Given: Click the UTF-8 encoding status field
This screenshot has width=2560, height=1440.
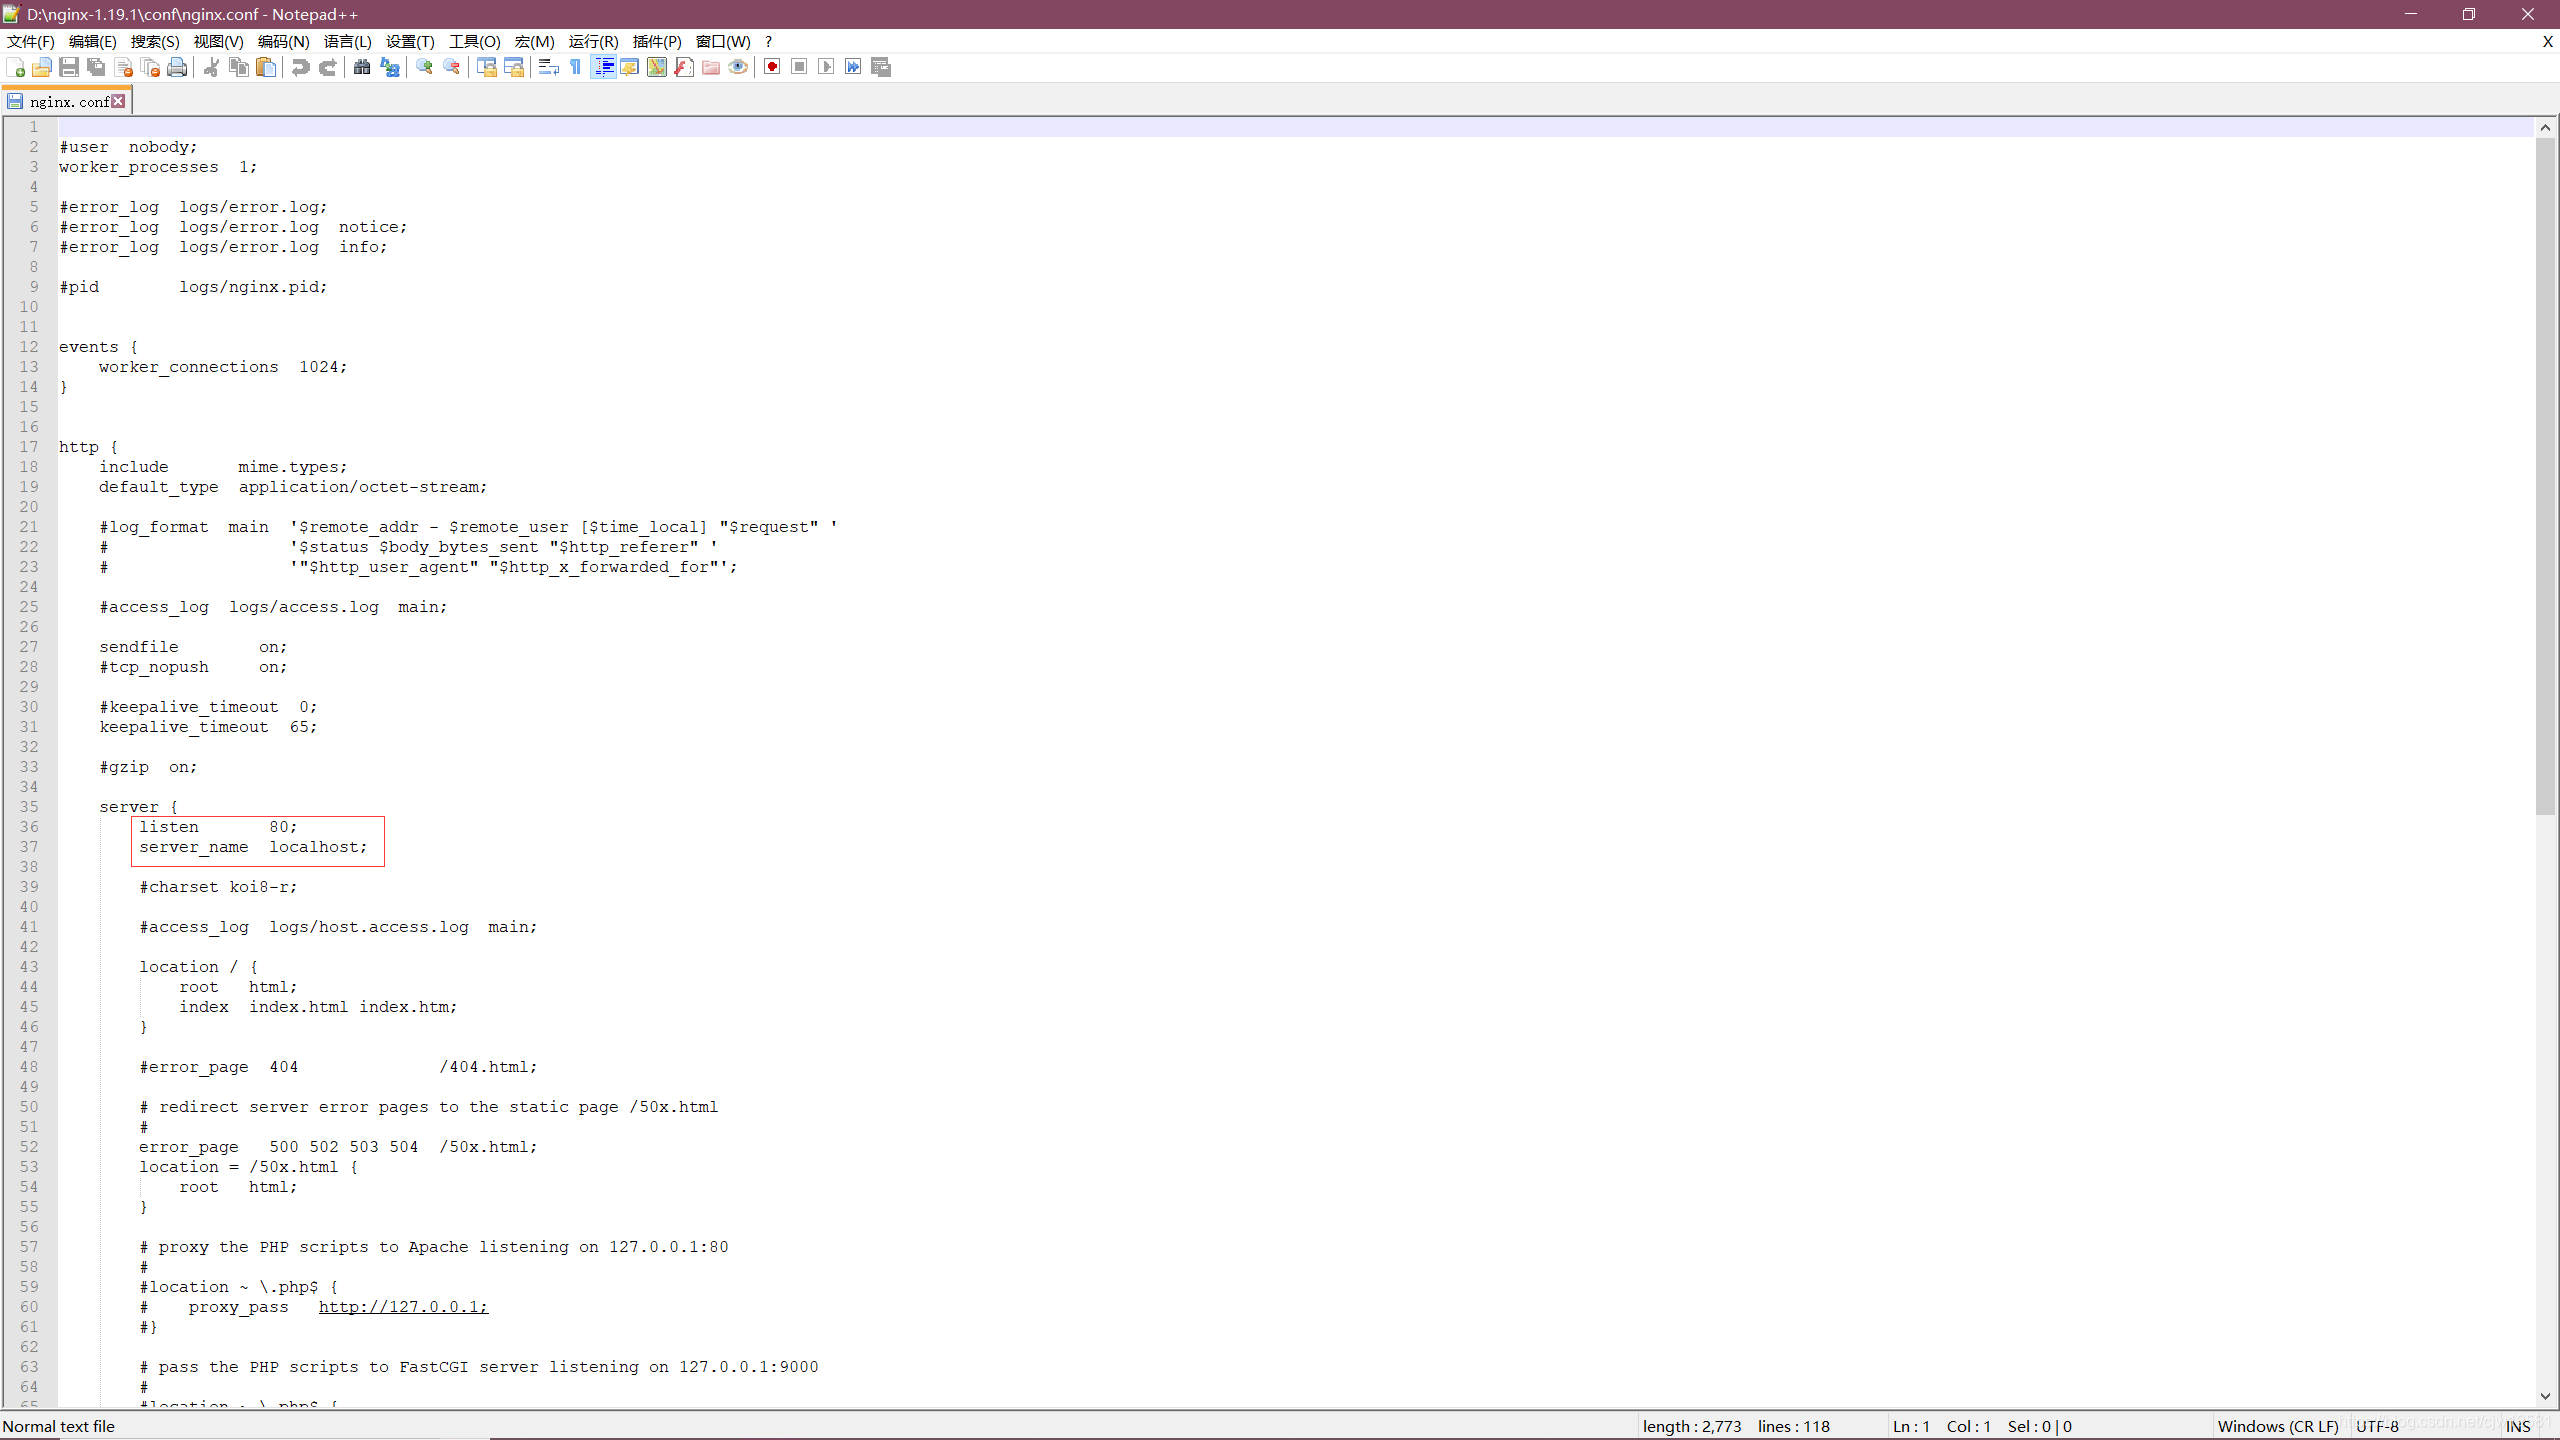Looking at the screenshot, I should [x=2377, y=1426].
